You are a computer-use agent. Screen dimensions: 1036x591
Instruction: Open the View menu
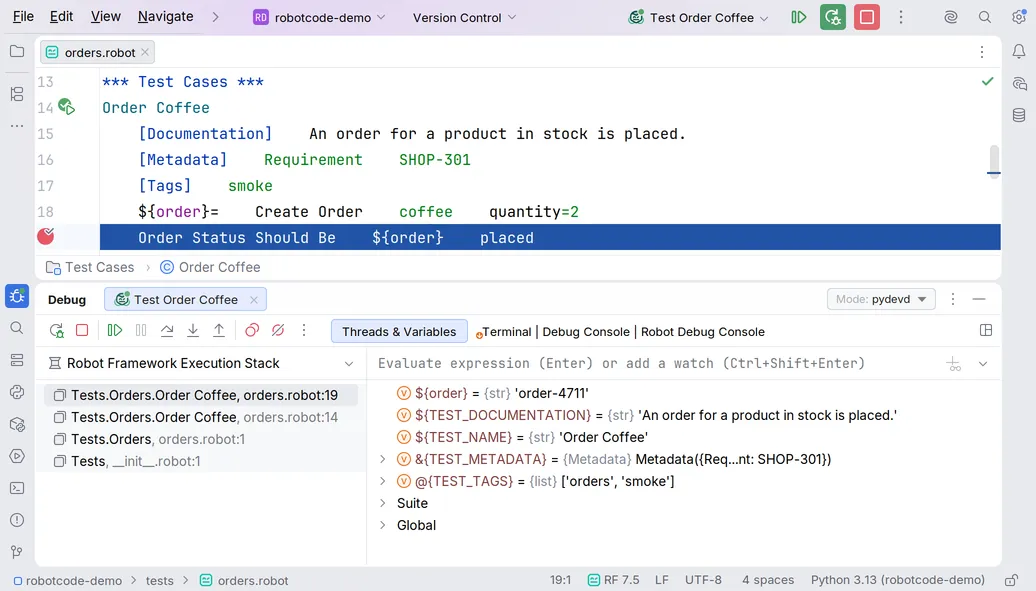(106, 17)
